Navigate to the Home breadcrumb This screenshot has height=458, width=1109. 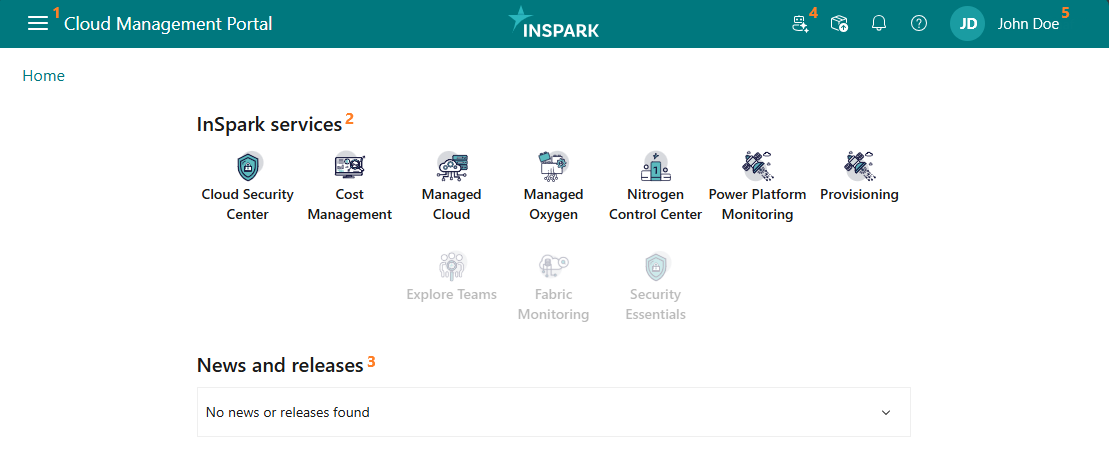(x=43, y=76)
